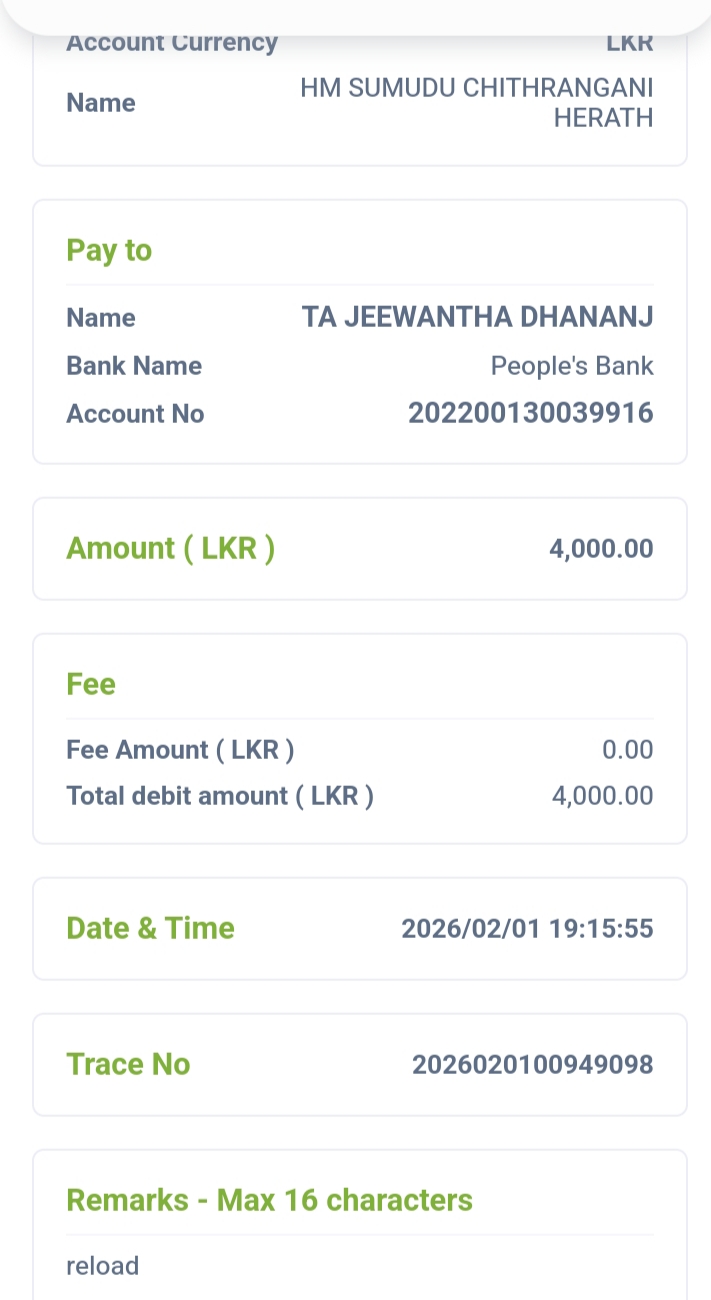The image size is (711, 1300).
Task: Click the payer name HM SUMUDU CHITHRANGANI HERATH
Action: (x=476, y=103)
